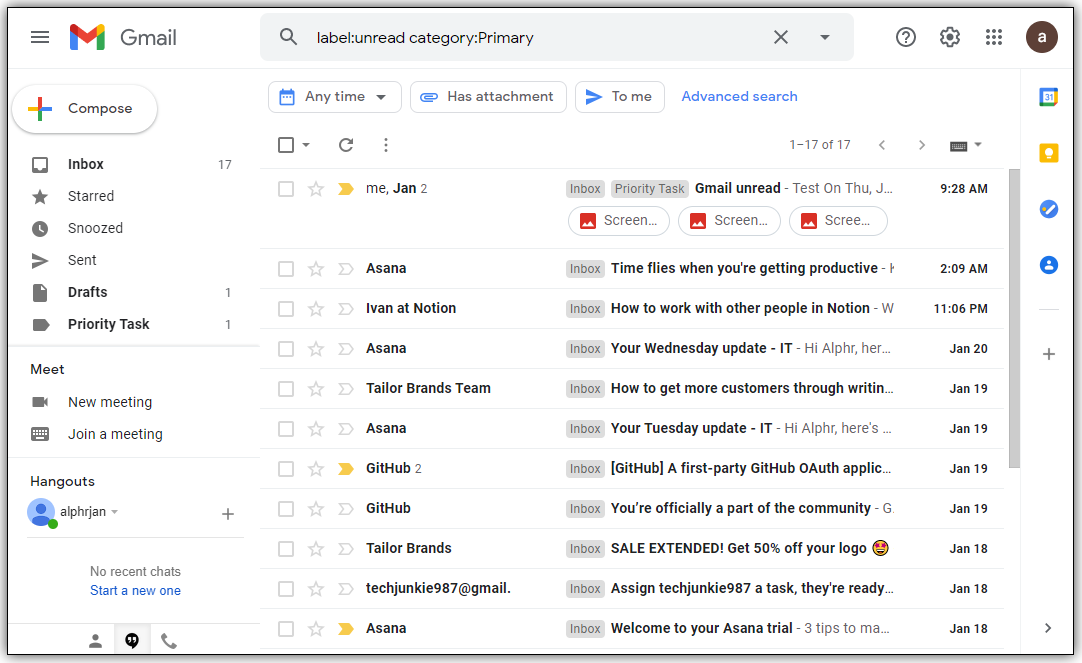Screen dimensions: 1082x663
Task: Click the Priority Task label tag on first email
Action: point(649,189)
